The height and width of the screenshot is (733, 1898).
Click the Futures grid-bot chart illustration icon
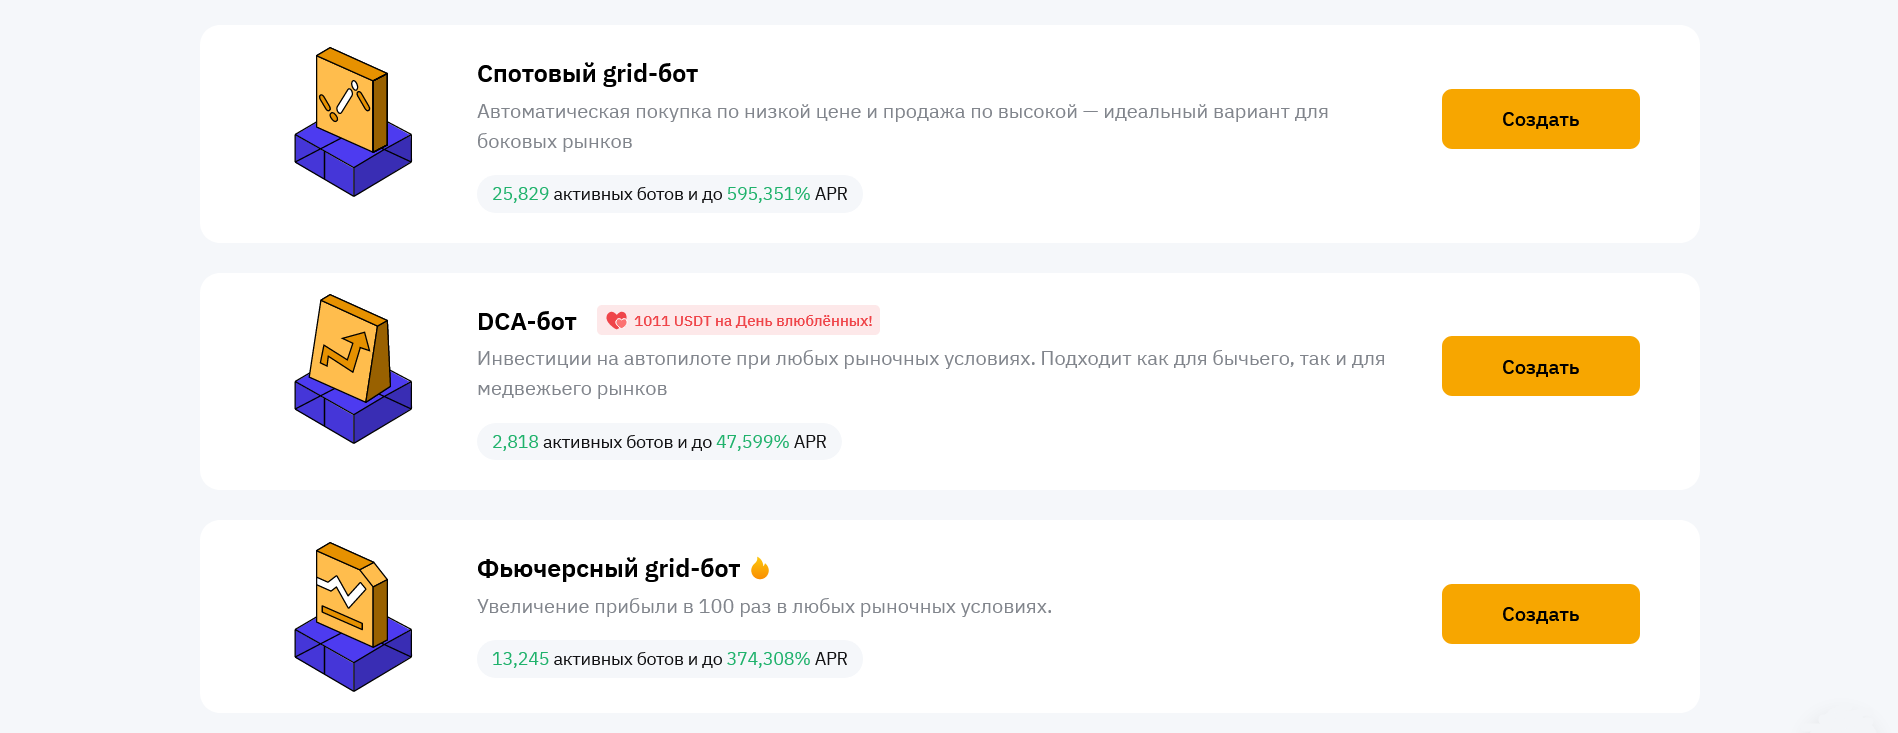(x=352, y=616)
